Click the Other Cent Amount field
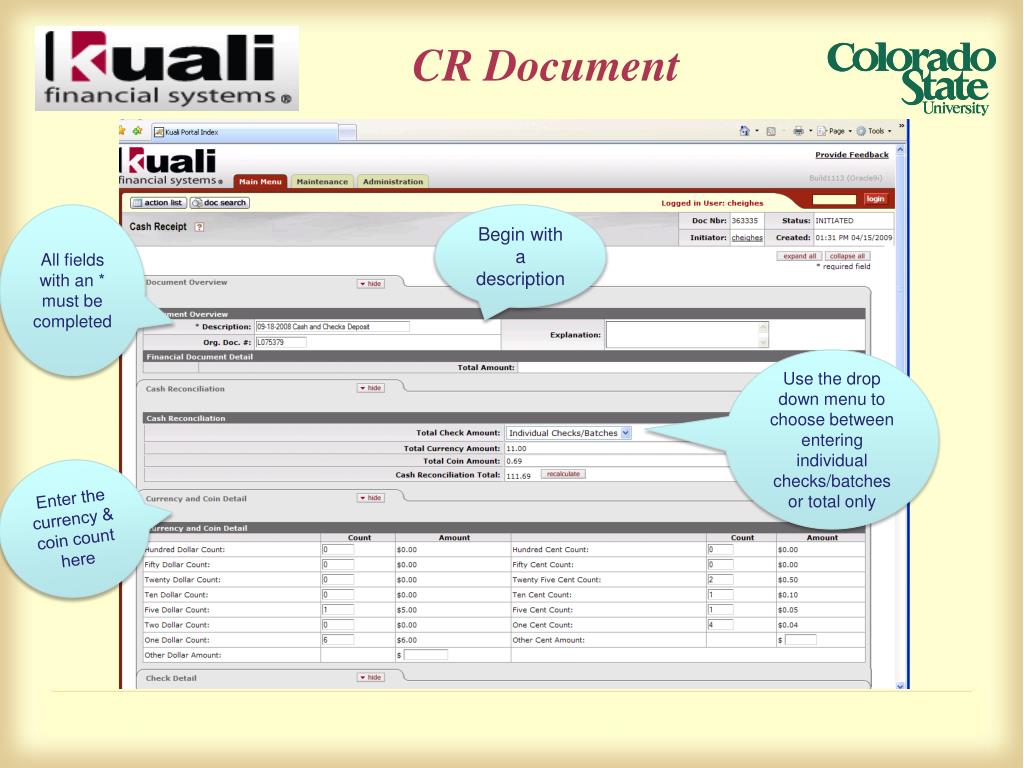 [x=800, y=640]
